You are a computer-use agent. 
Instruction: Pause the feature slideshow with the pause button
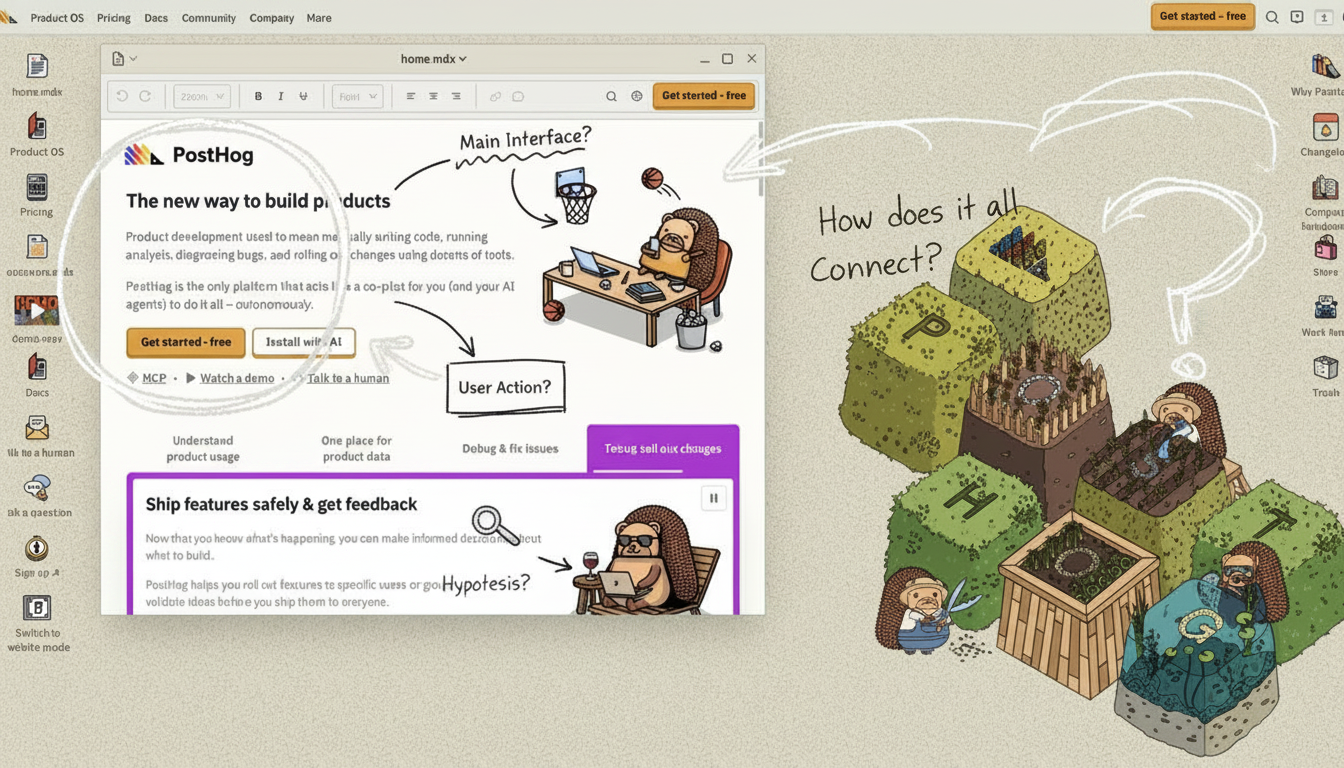(x=714, y=497)
